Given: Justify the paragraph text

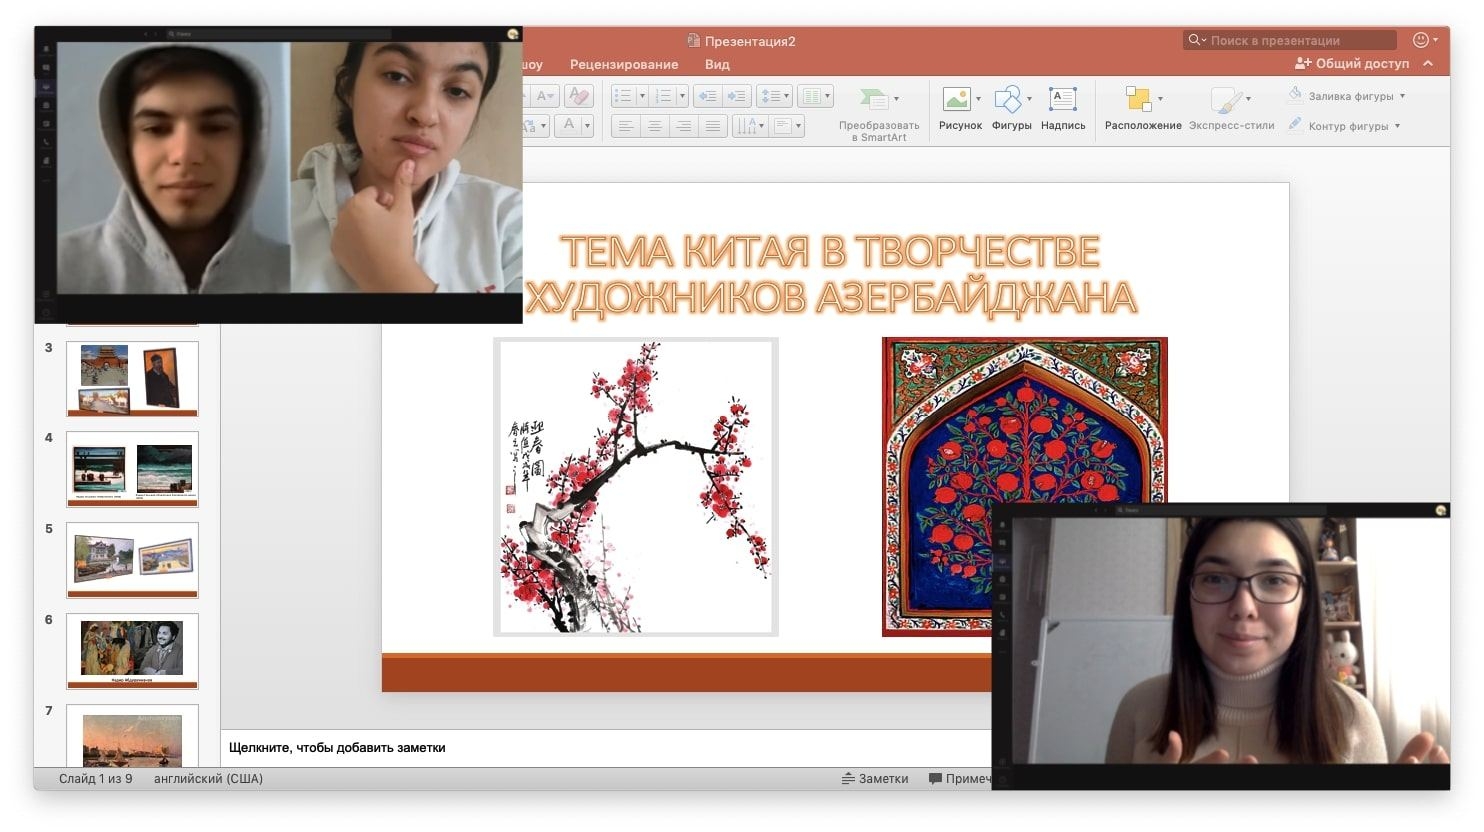Looking at the screenshot, I should (713, 126).
